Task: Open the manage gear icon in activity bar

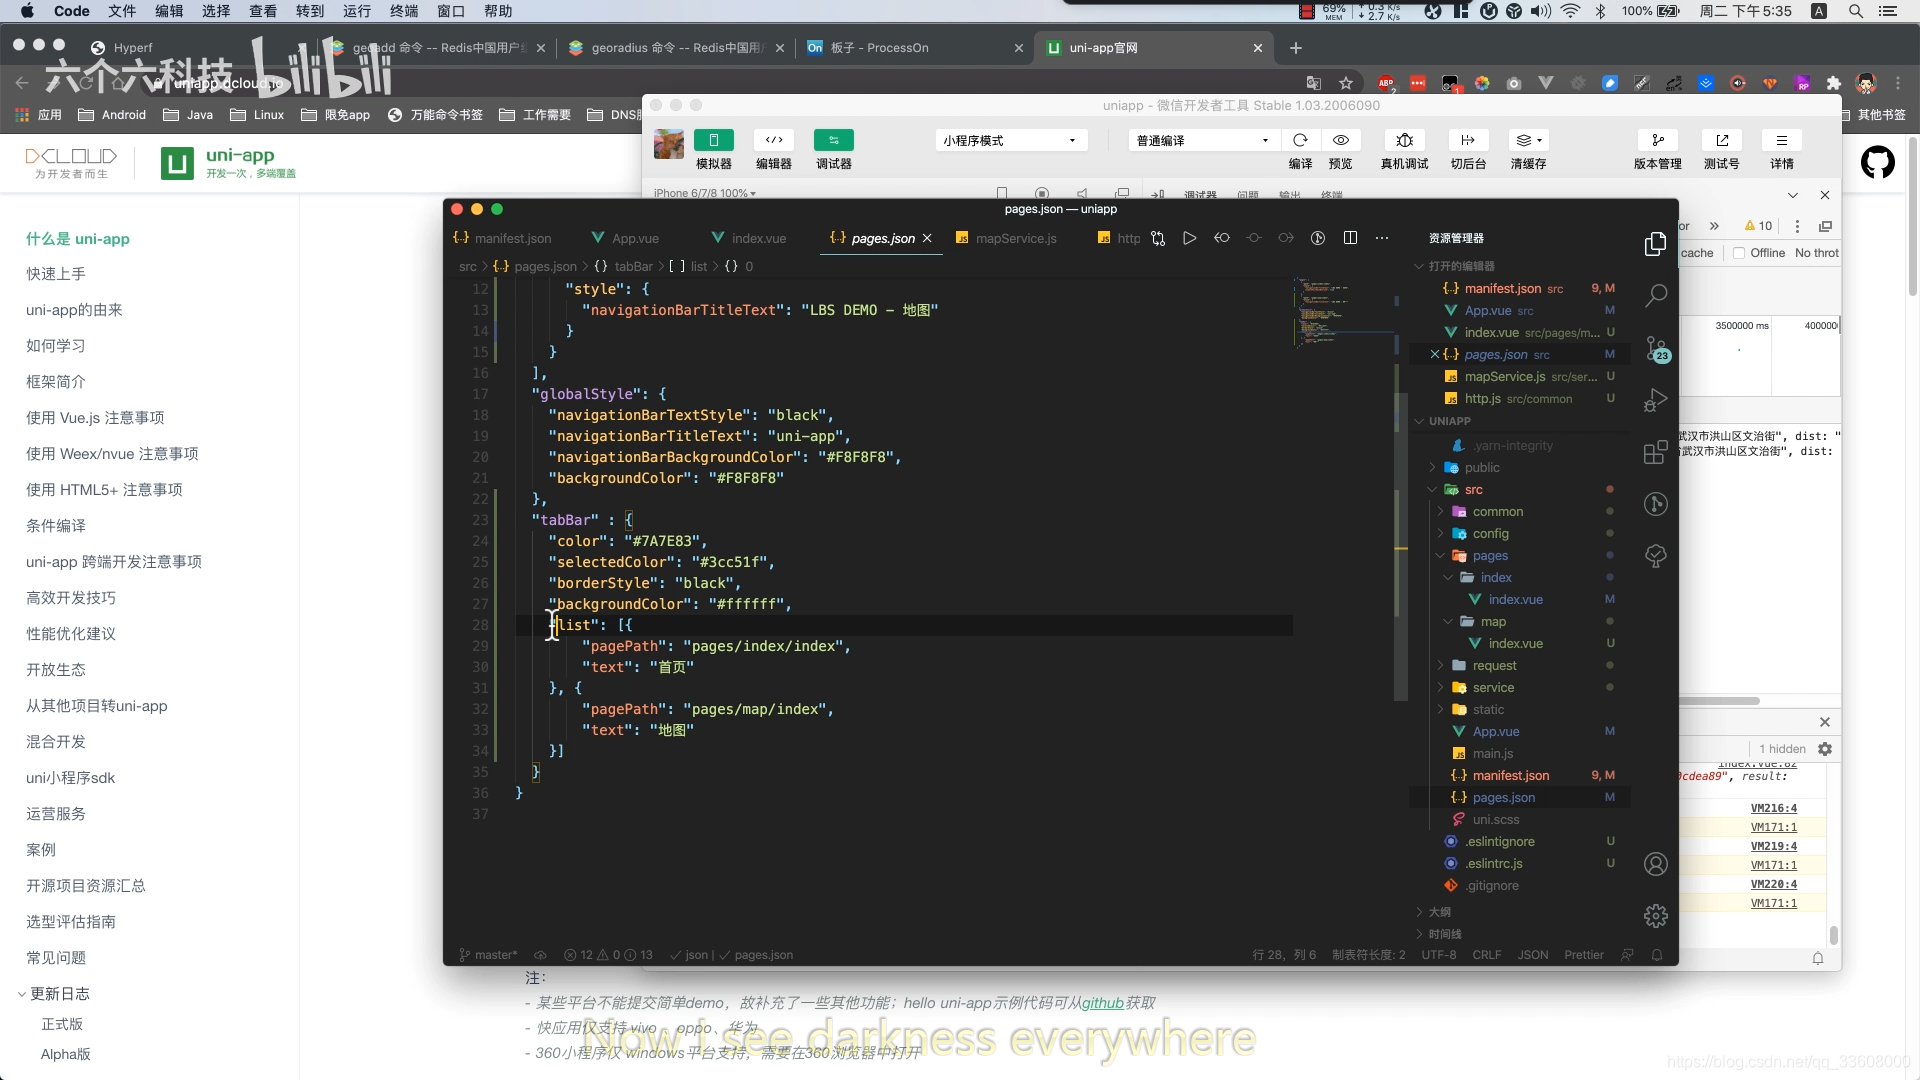Action: (x=1656, y=915)
